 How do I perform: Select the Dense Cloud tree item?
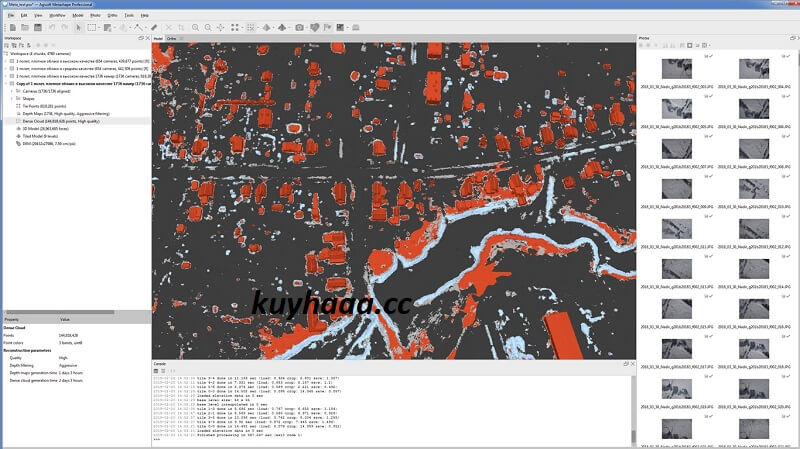(61, 121)
